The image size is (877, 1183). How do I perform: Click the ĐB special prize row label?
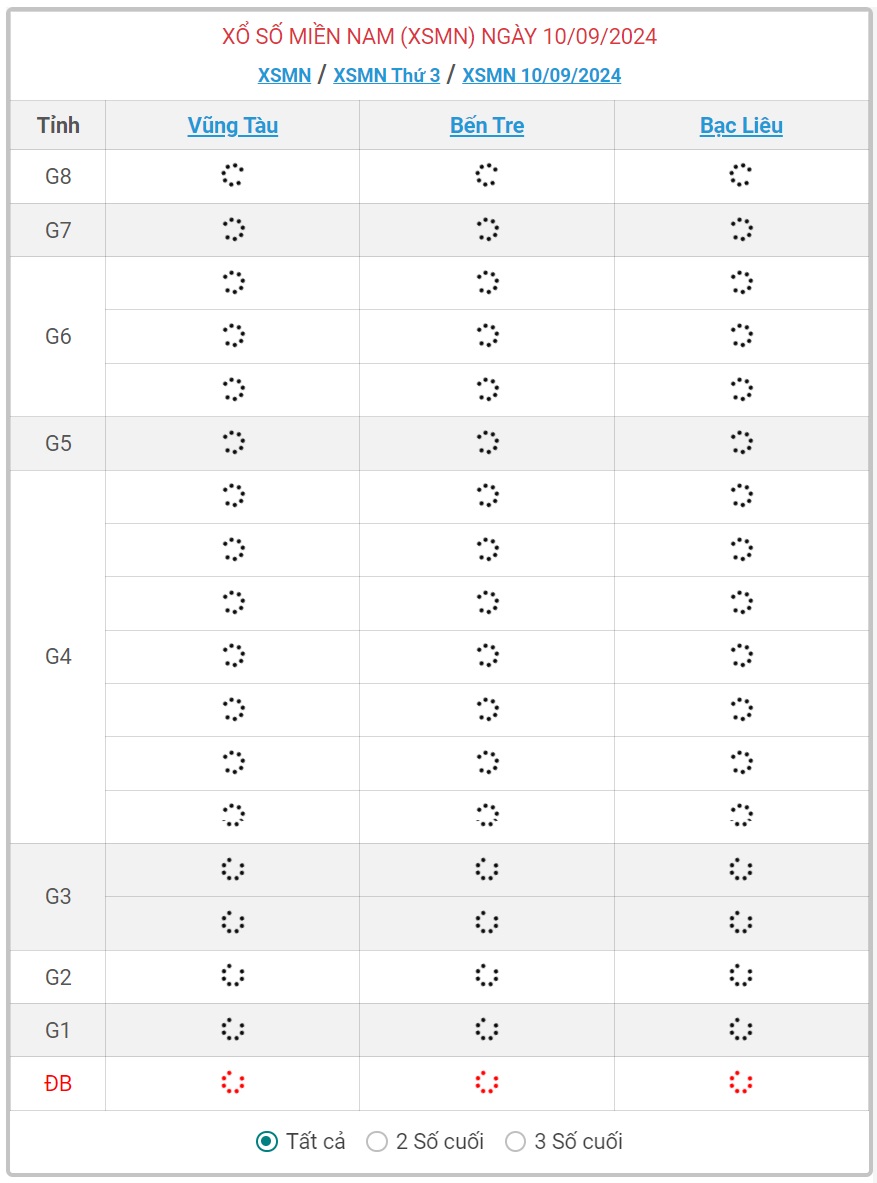pyautogui.click(x=58, y=1083)
